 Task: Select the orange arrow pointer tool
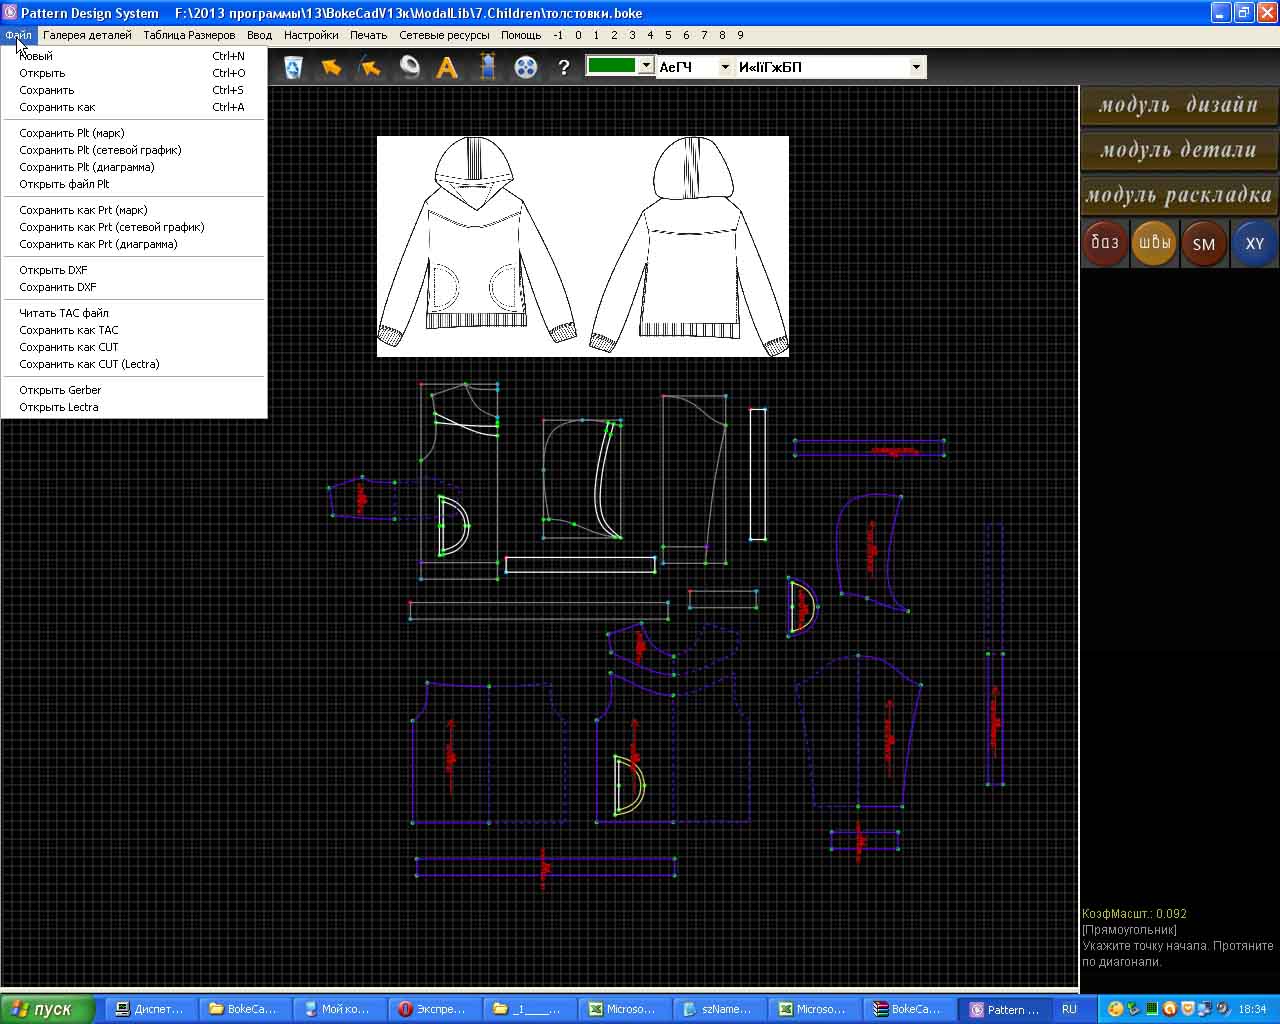[x=331, y=67]
